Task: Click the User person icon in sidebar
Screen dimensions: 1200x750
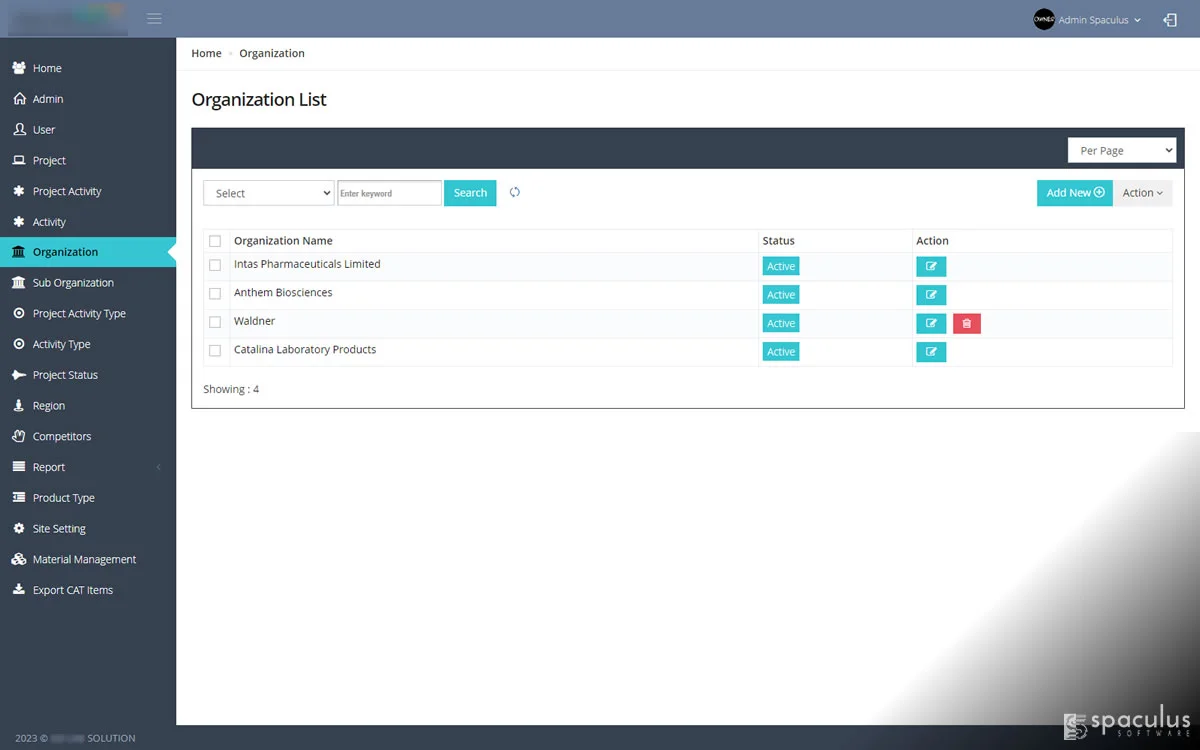Action: point(19,130)
